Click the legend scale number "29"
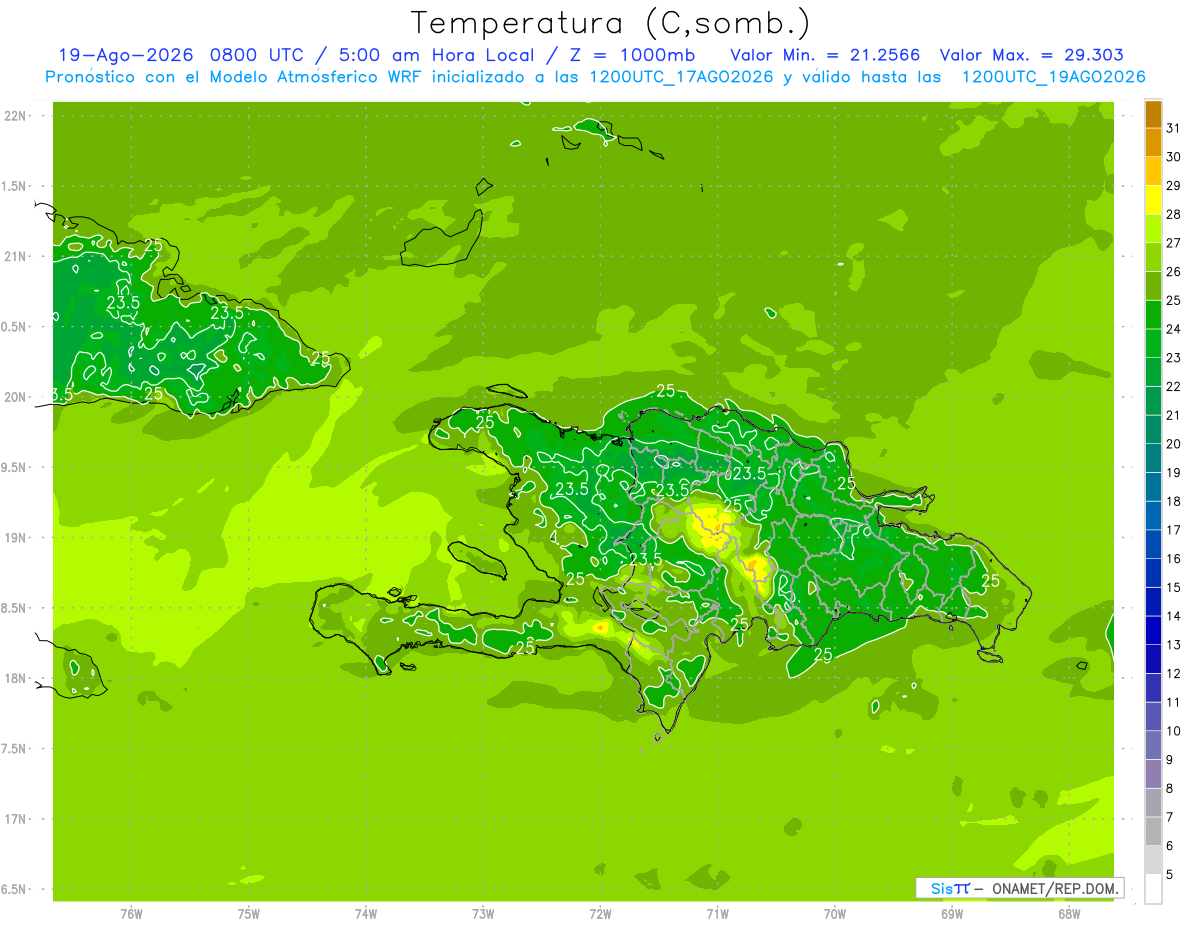Screen dimensions: 1200x927 tap(1174, 185)
